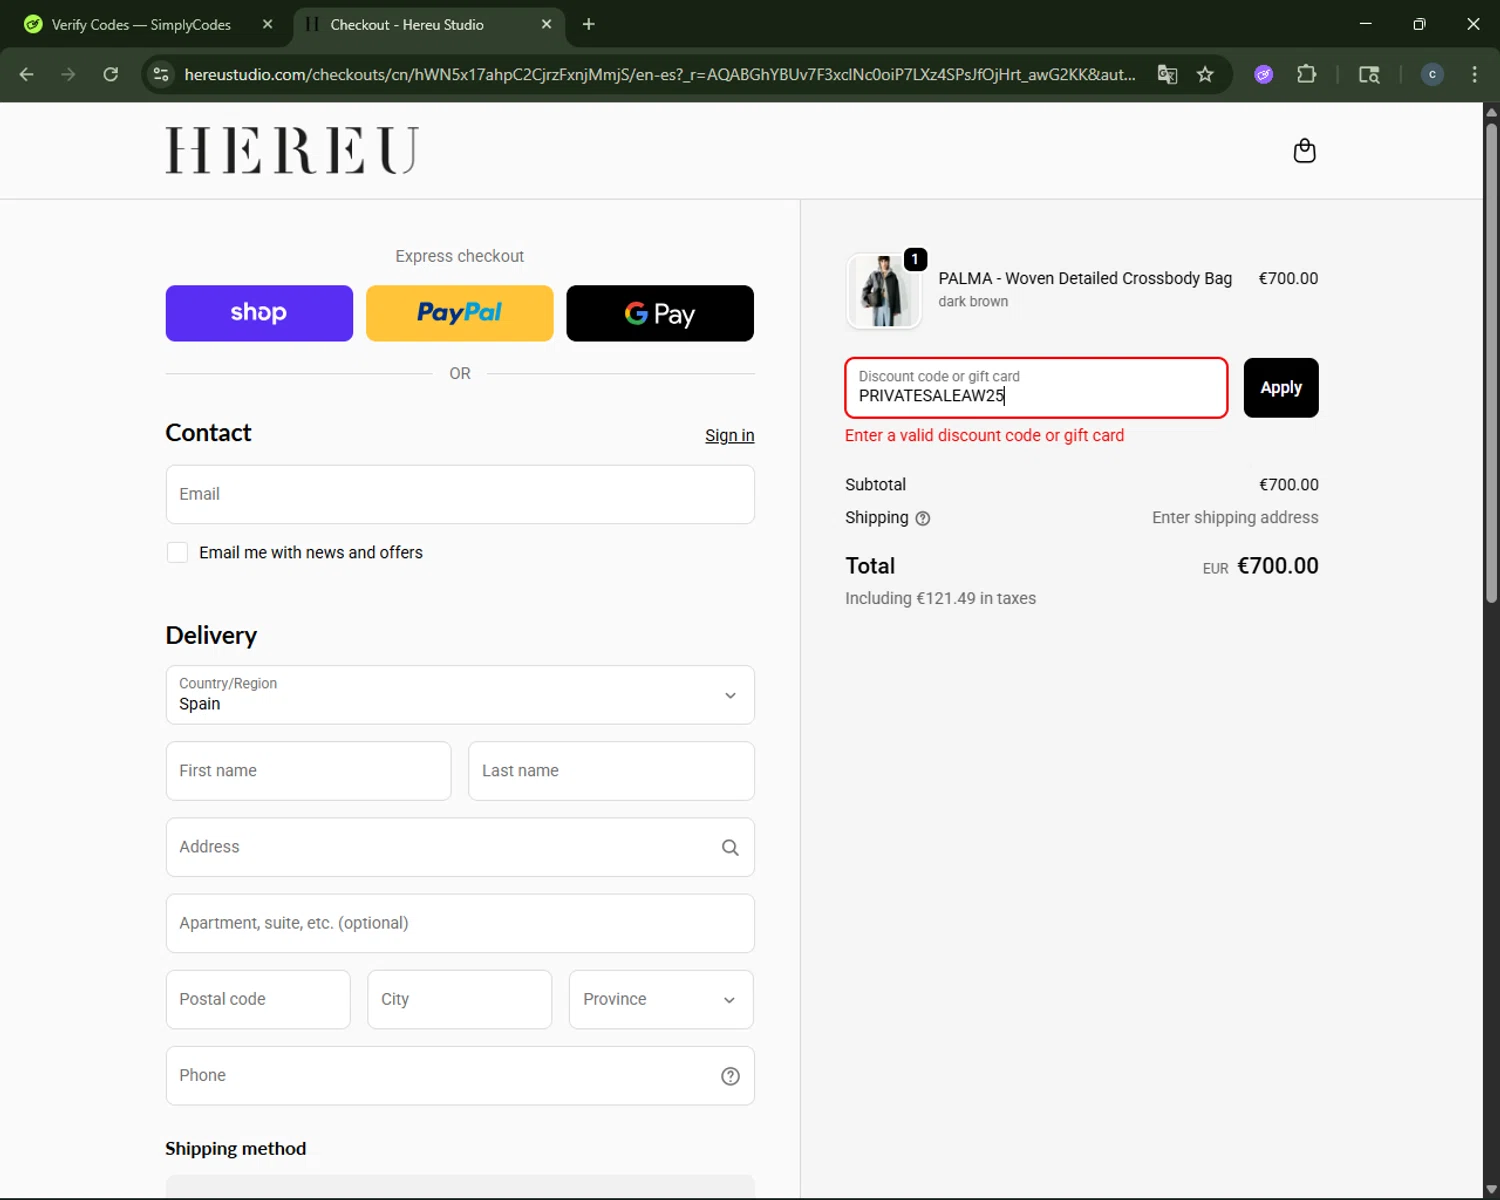Click the PALMA - Woven Detailed Crossbody Bag title
This screenshot has width=1500, height=1200.
(x=1085, y=279)
